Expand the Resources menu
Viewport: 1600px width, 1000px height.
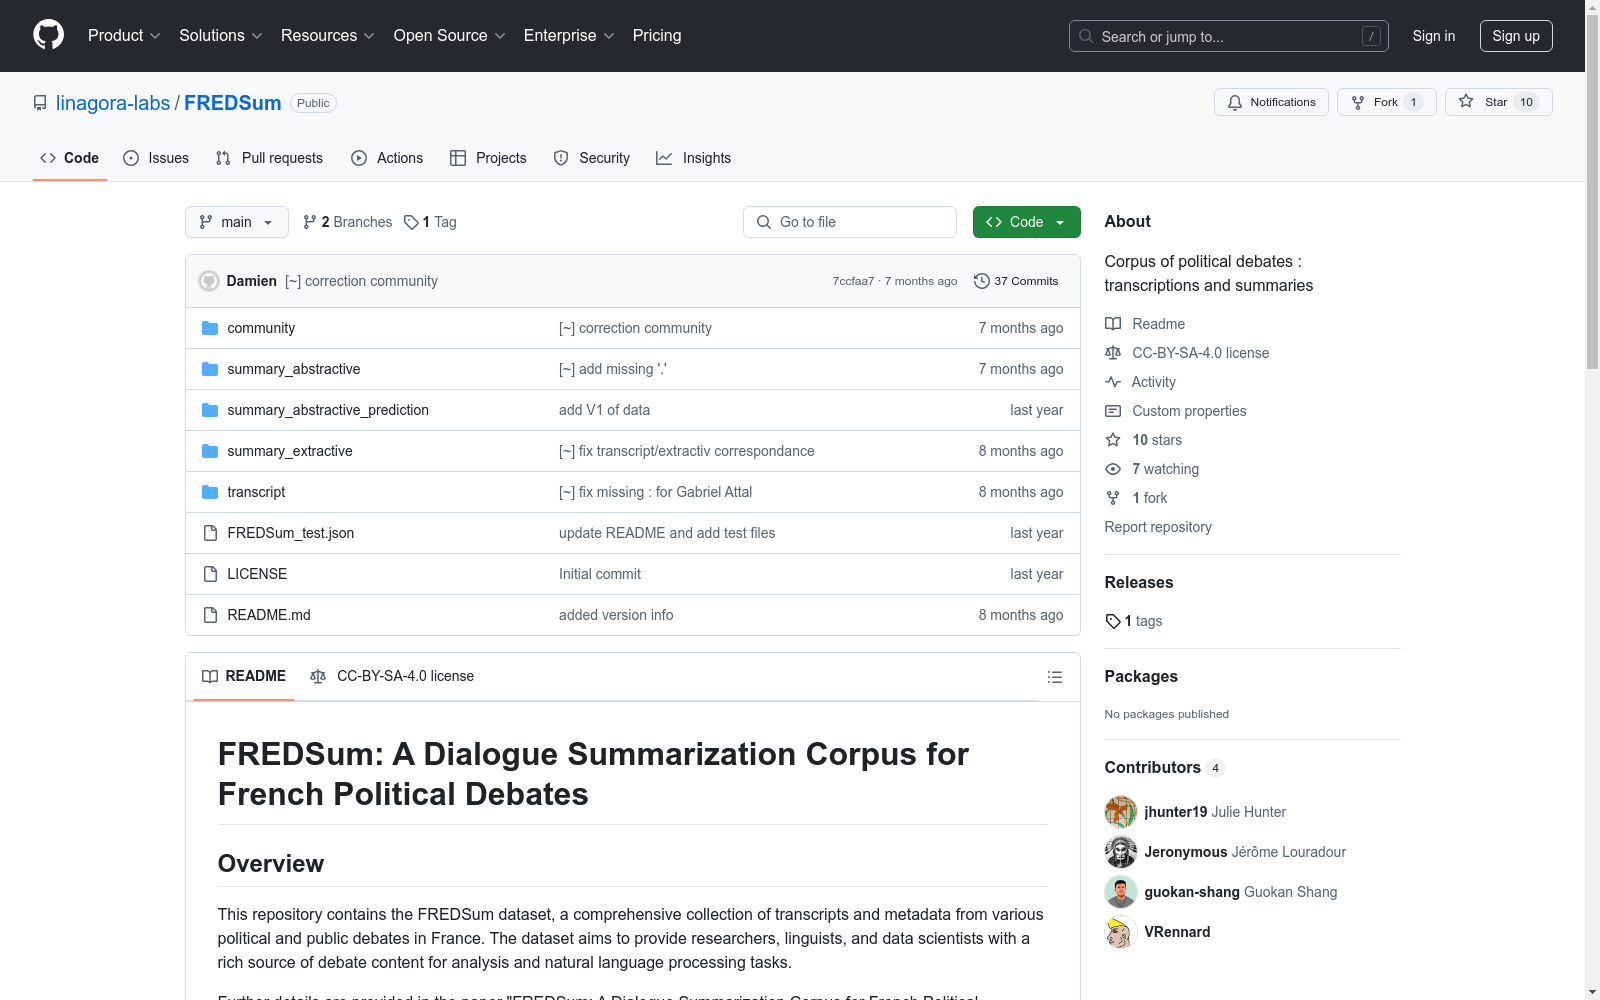tap(328, 35)
